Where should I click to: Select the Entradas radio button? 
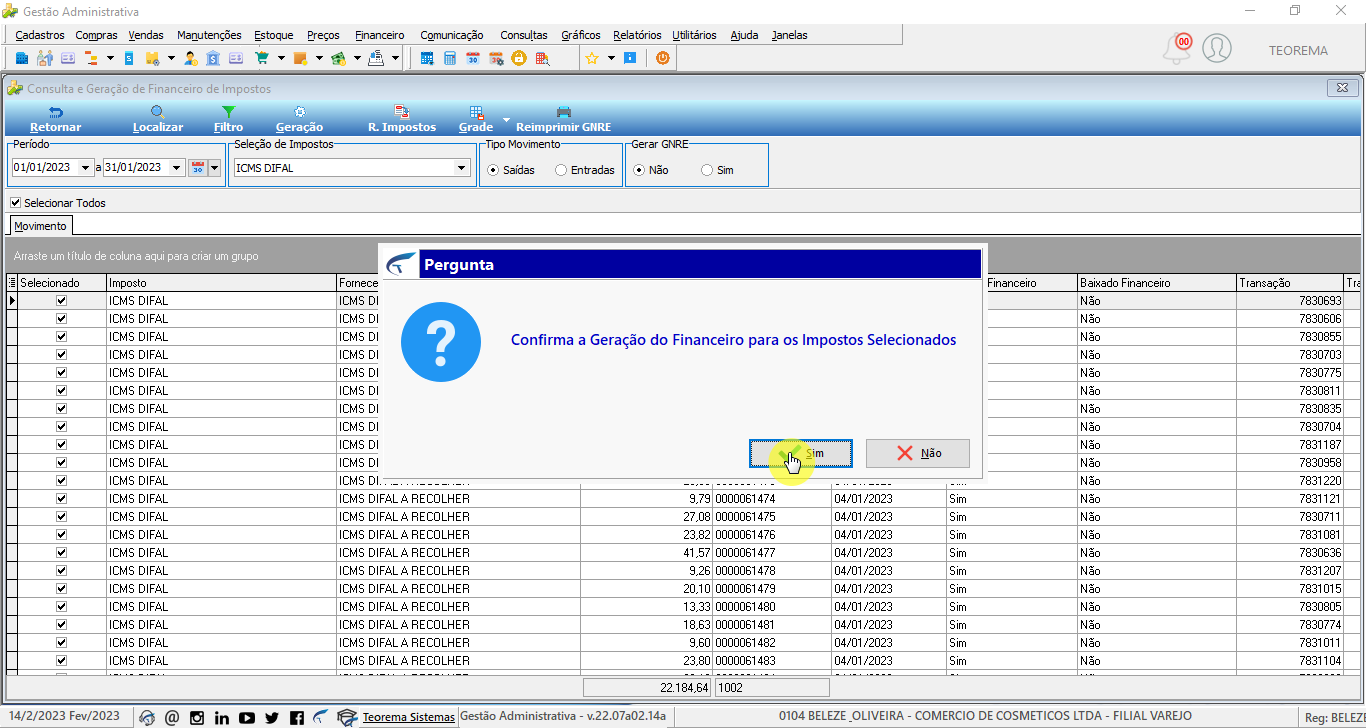(x=561, y=170)
